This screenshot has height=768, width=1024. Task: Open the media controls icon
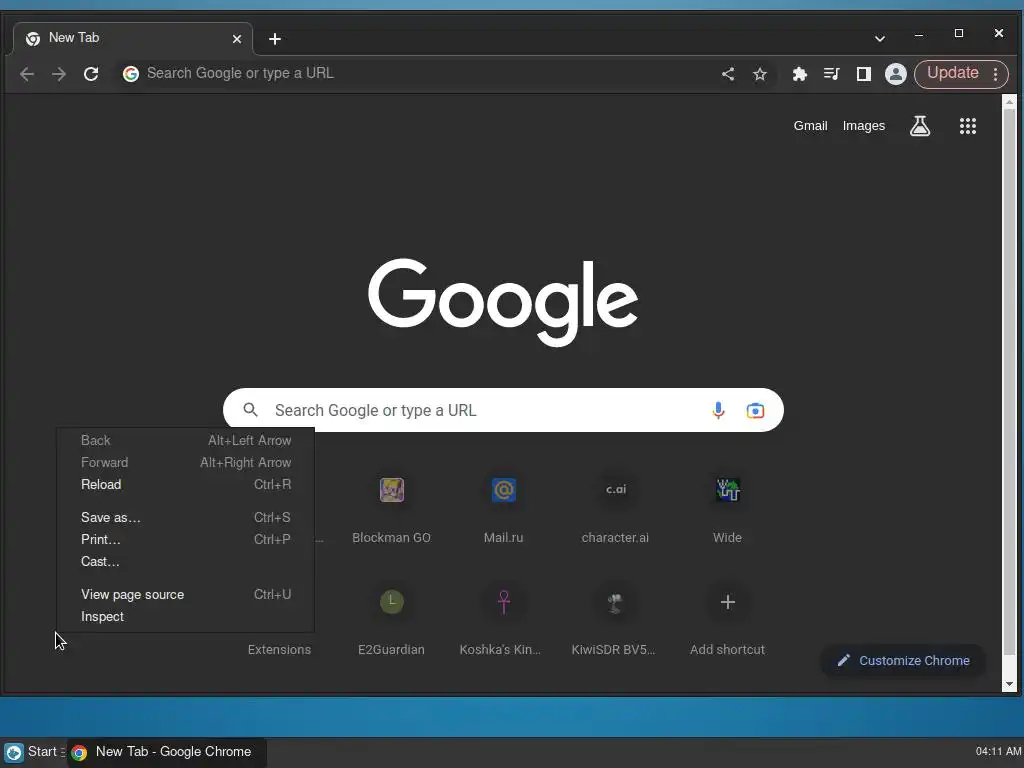pos(831,74)
